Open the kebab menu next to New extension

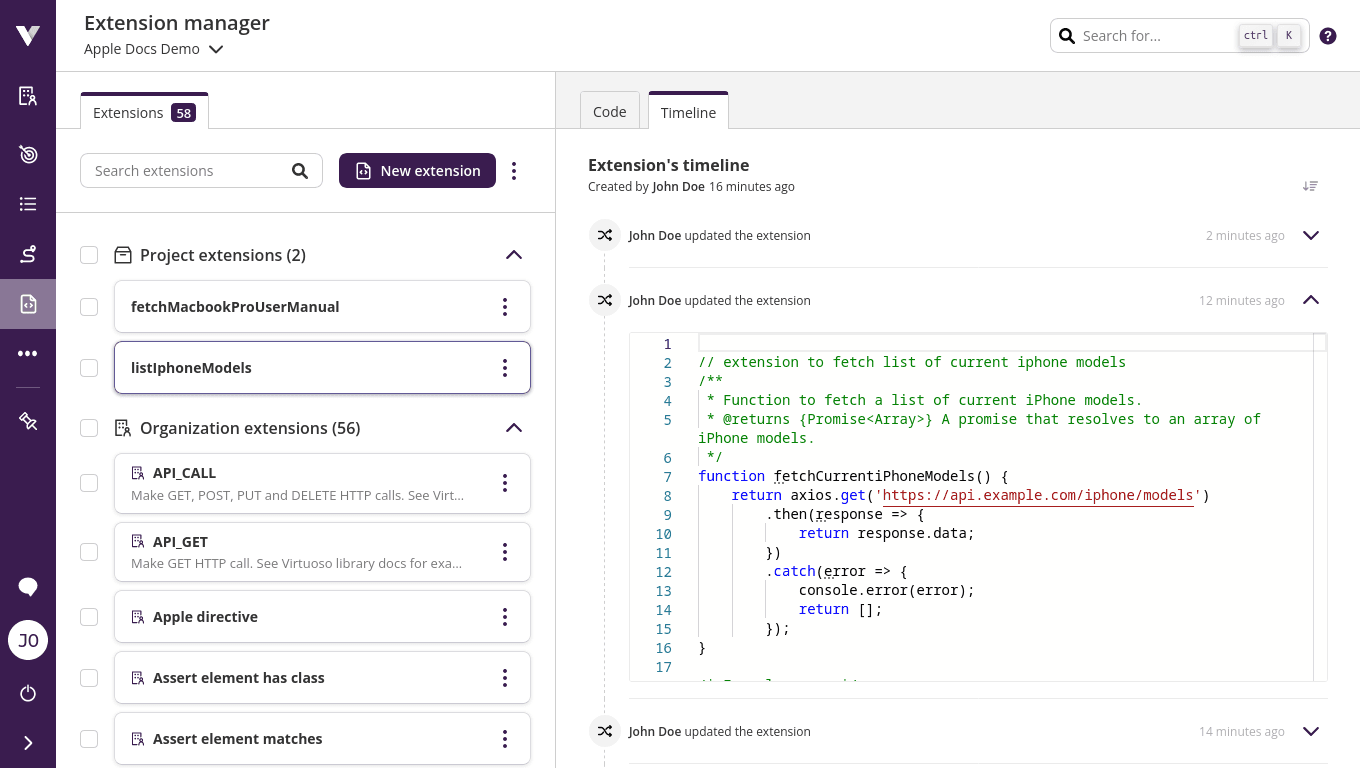(514, 171)
